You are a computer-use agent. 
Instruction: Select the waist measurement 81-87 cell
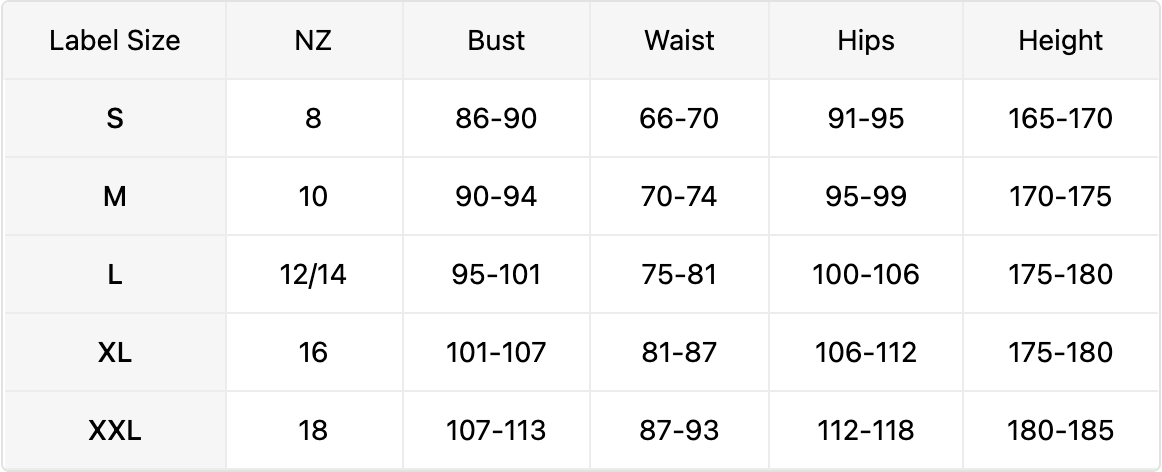pos(679,353)
